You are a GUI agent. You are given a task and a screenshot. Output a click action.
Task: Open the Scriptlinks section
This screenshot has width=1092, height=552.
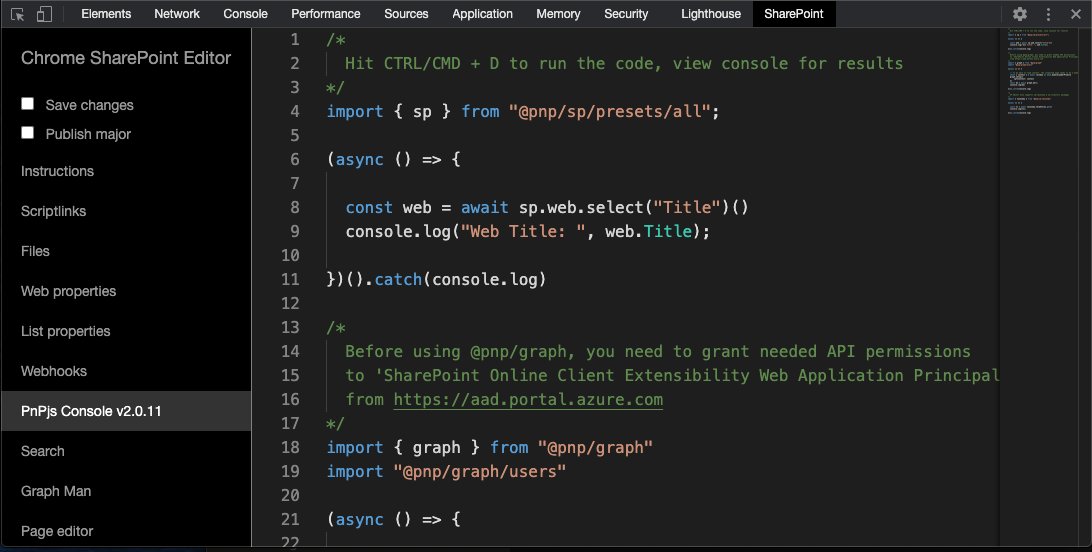click(x=126, y=211)
